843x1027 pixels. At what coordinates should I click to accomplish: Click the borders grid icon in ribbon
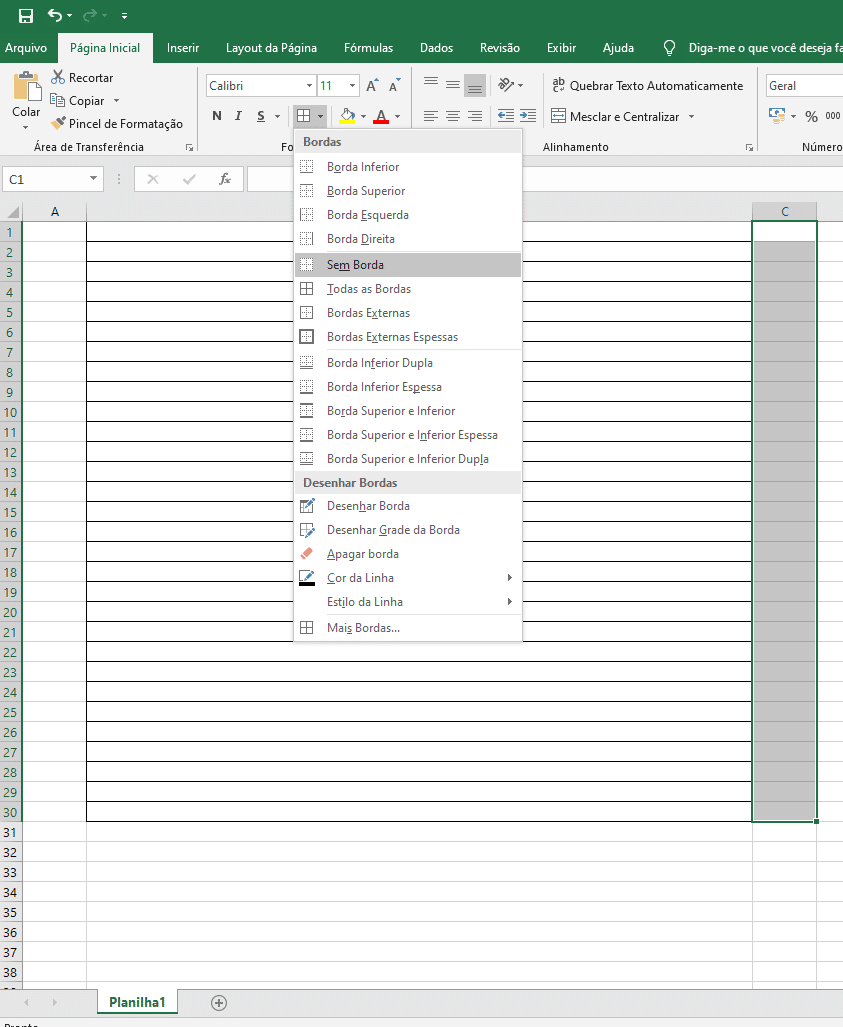coord(303,116)
